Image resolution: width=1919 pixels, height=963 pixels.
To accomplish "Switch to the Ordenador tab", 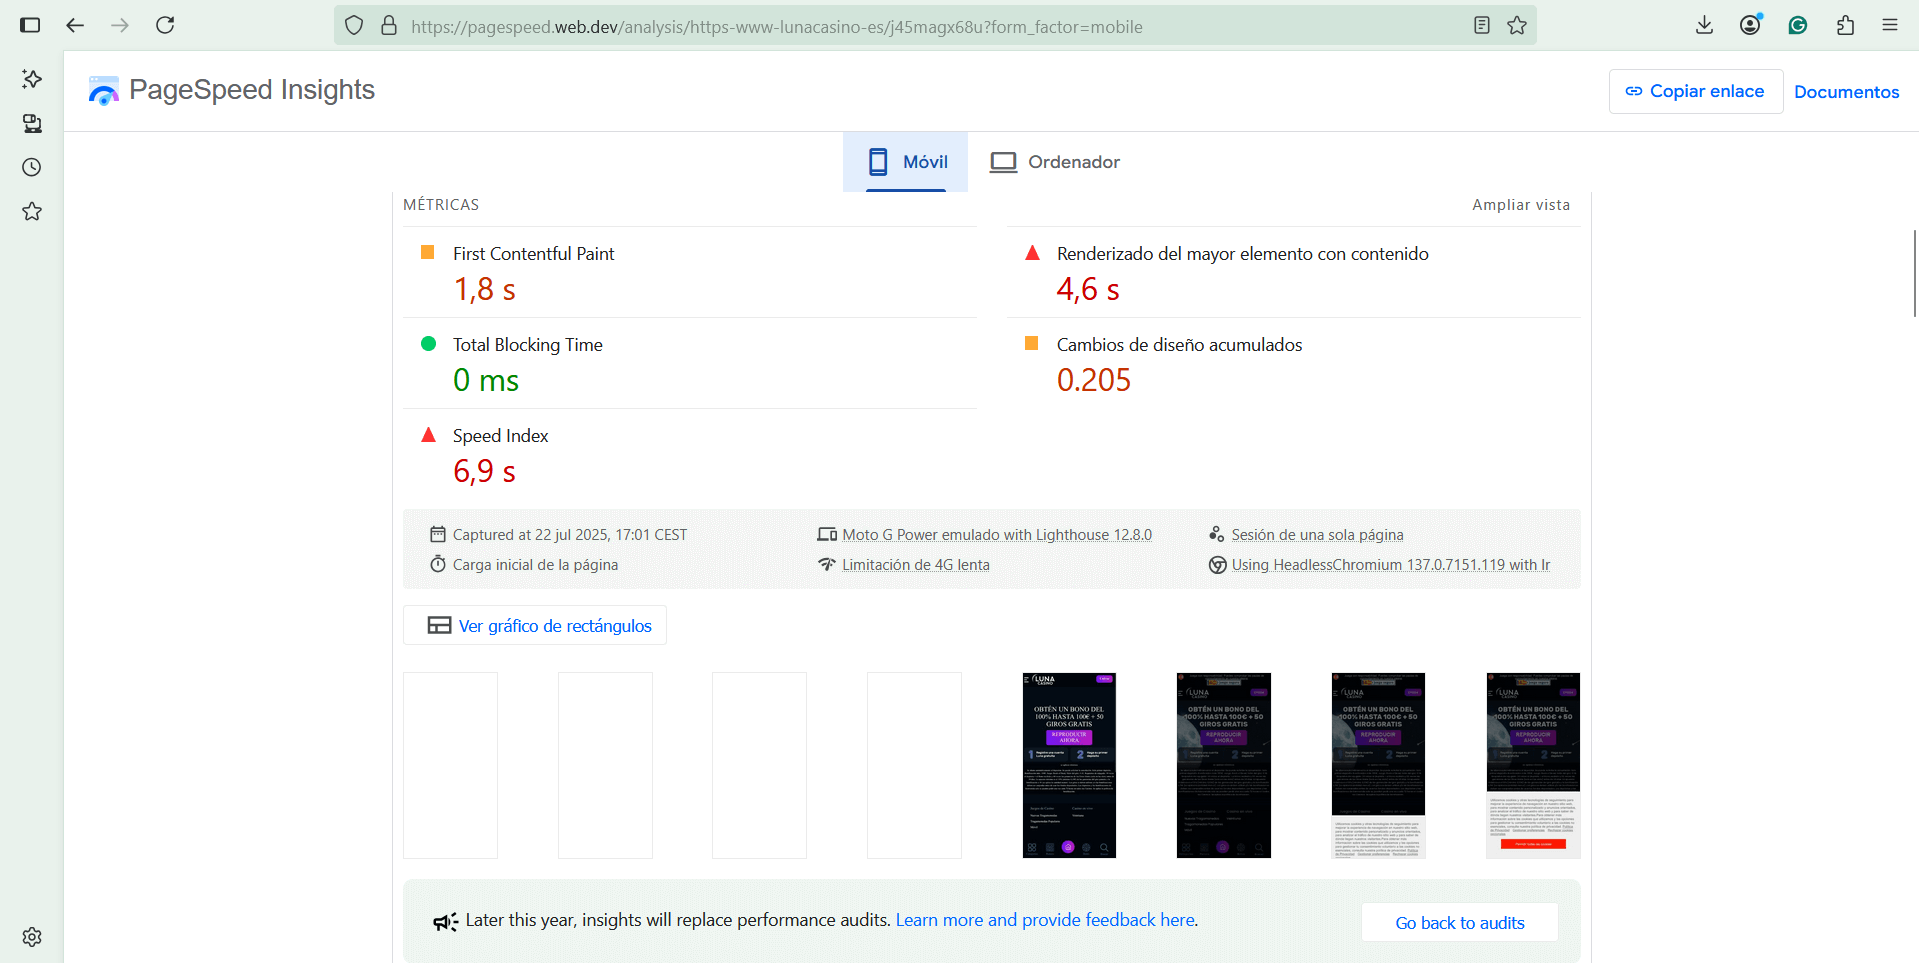I will (1055, 162).
